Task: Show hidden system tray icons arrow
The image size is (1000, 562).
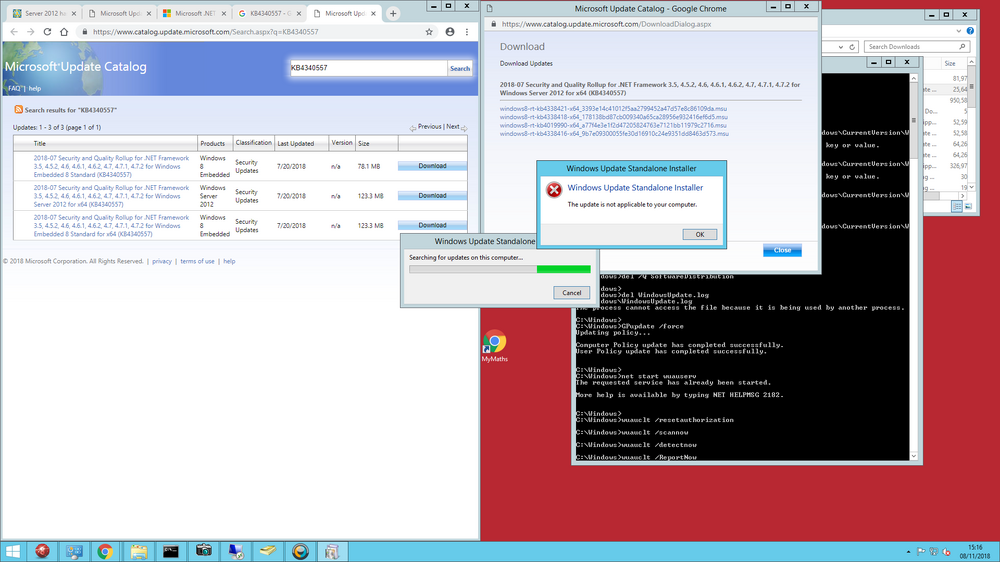Action: tap(908, 552)
